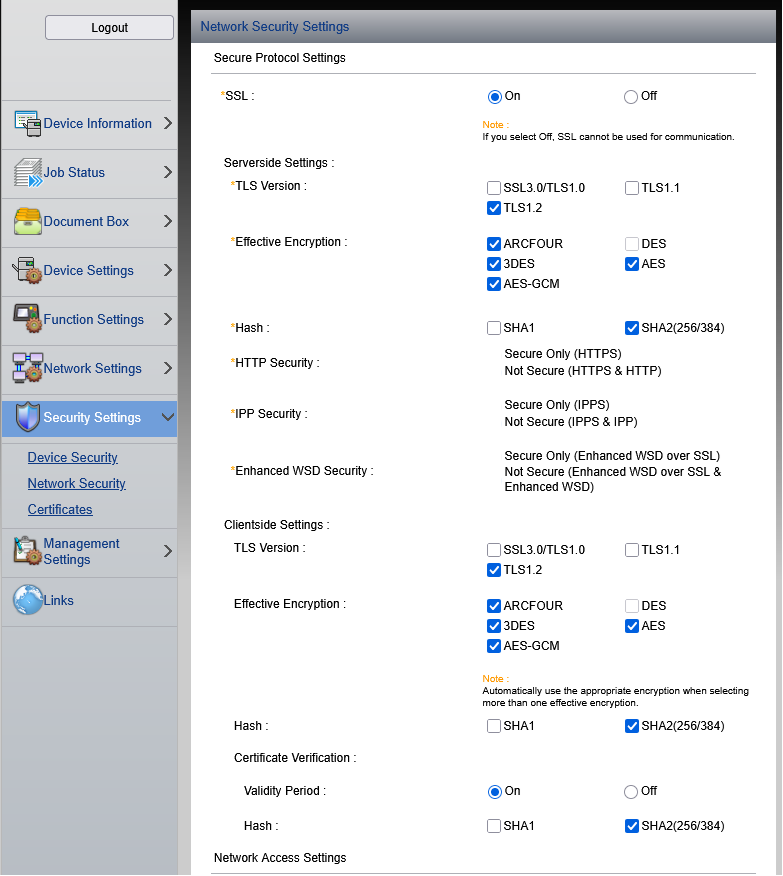The width and height of the screenshot is (783, 876).
Task: Click the Links globe icon
Action: tap(27, 601)
